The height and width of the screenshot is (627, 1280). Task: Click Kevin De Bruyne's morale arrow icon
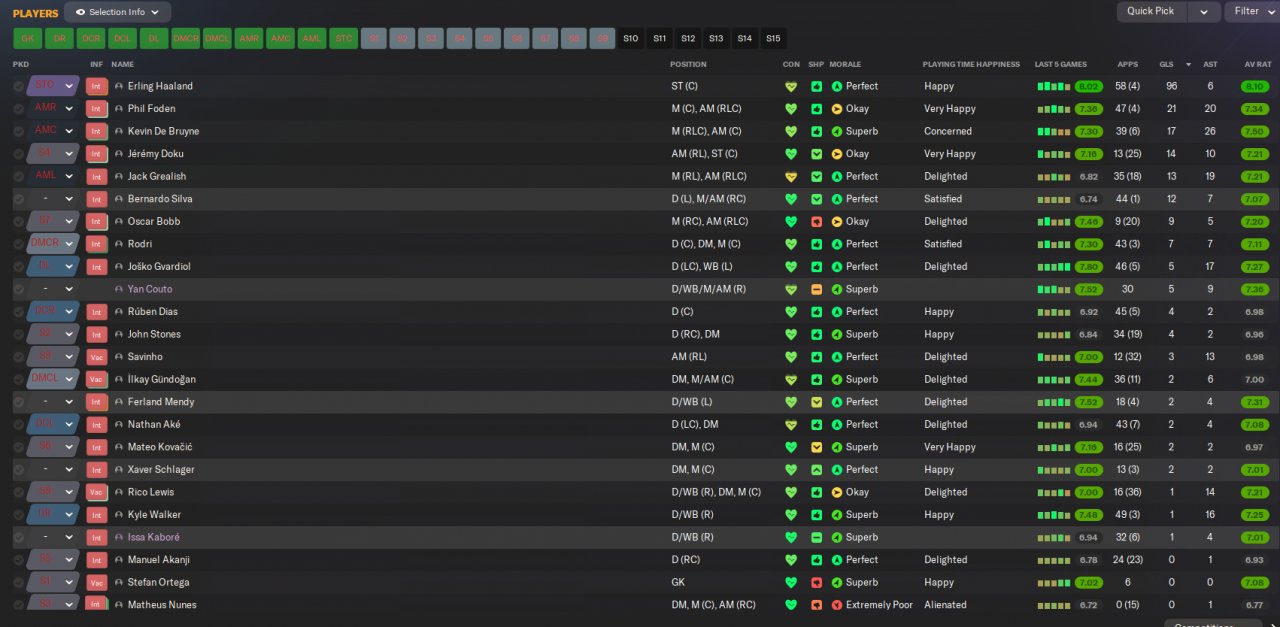point(837,131)
